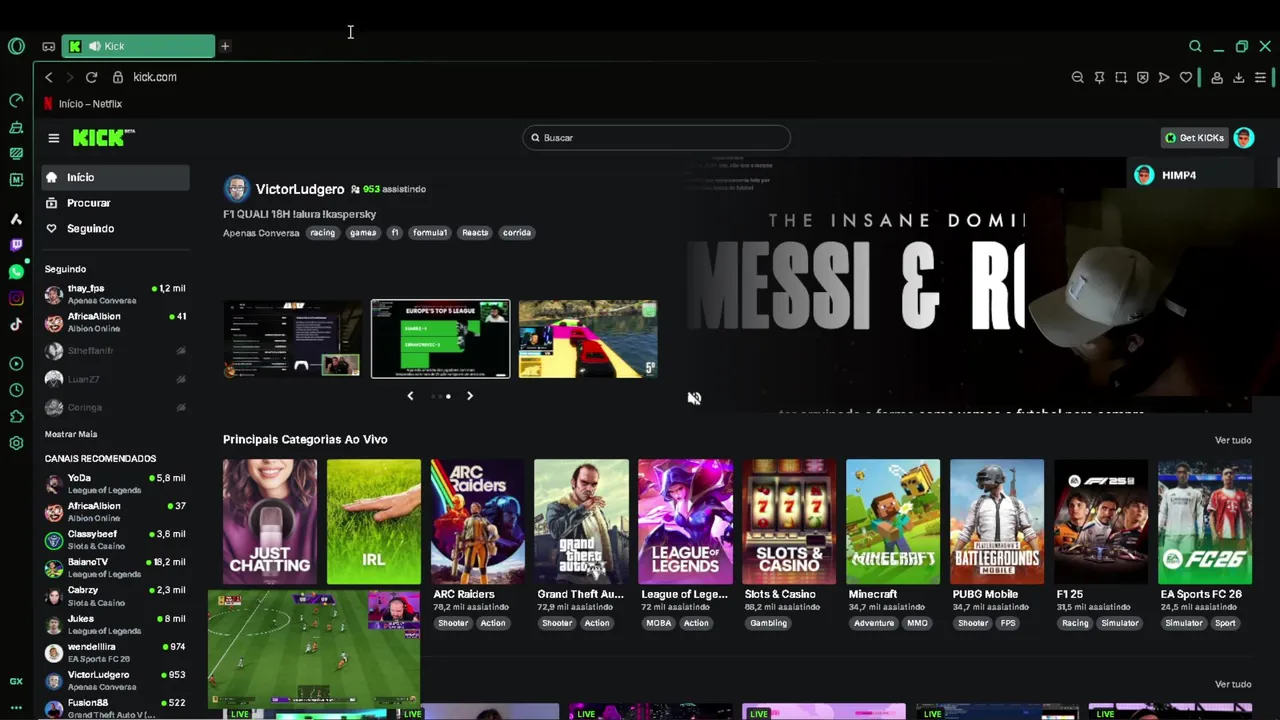Screen dimensions: 1280x720
Task: Go to Início in Kick sidebar
Action: [x=115, y=177]
